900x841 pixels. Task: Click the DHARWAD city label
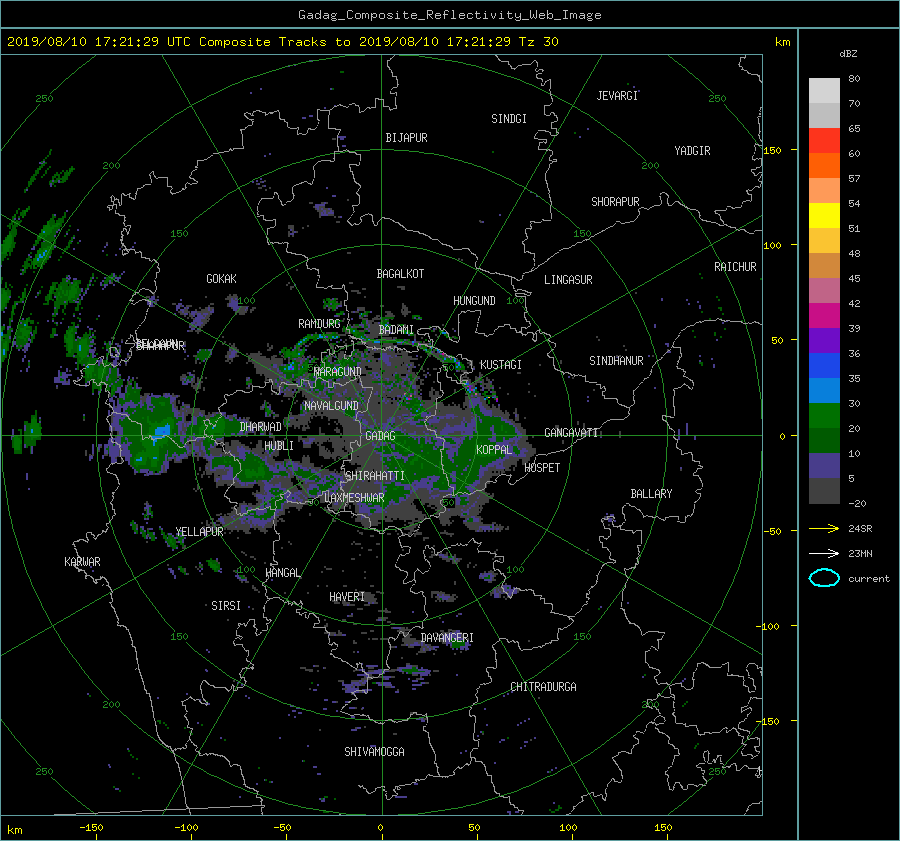click(x=260, y=427)
